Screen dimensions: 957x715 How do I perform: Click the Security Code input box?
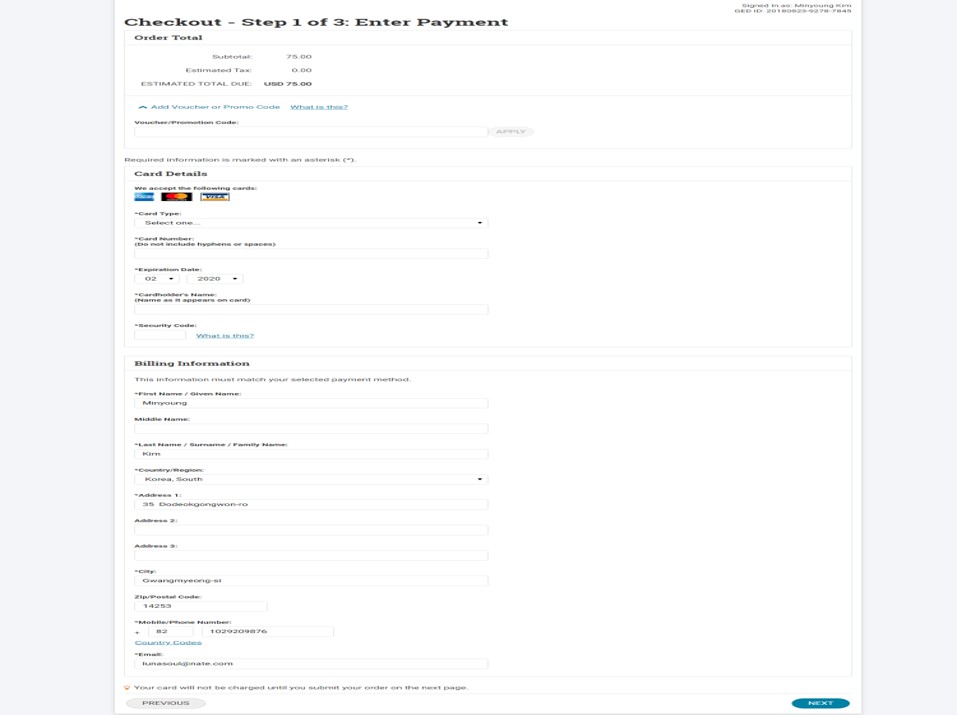point(160,336)
